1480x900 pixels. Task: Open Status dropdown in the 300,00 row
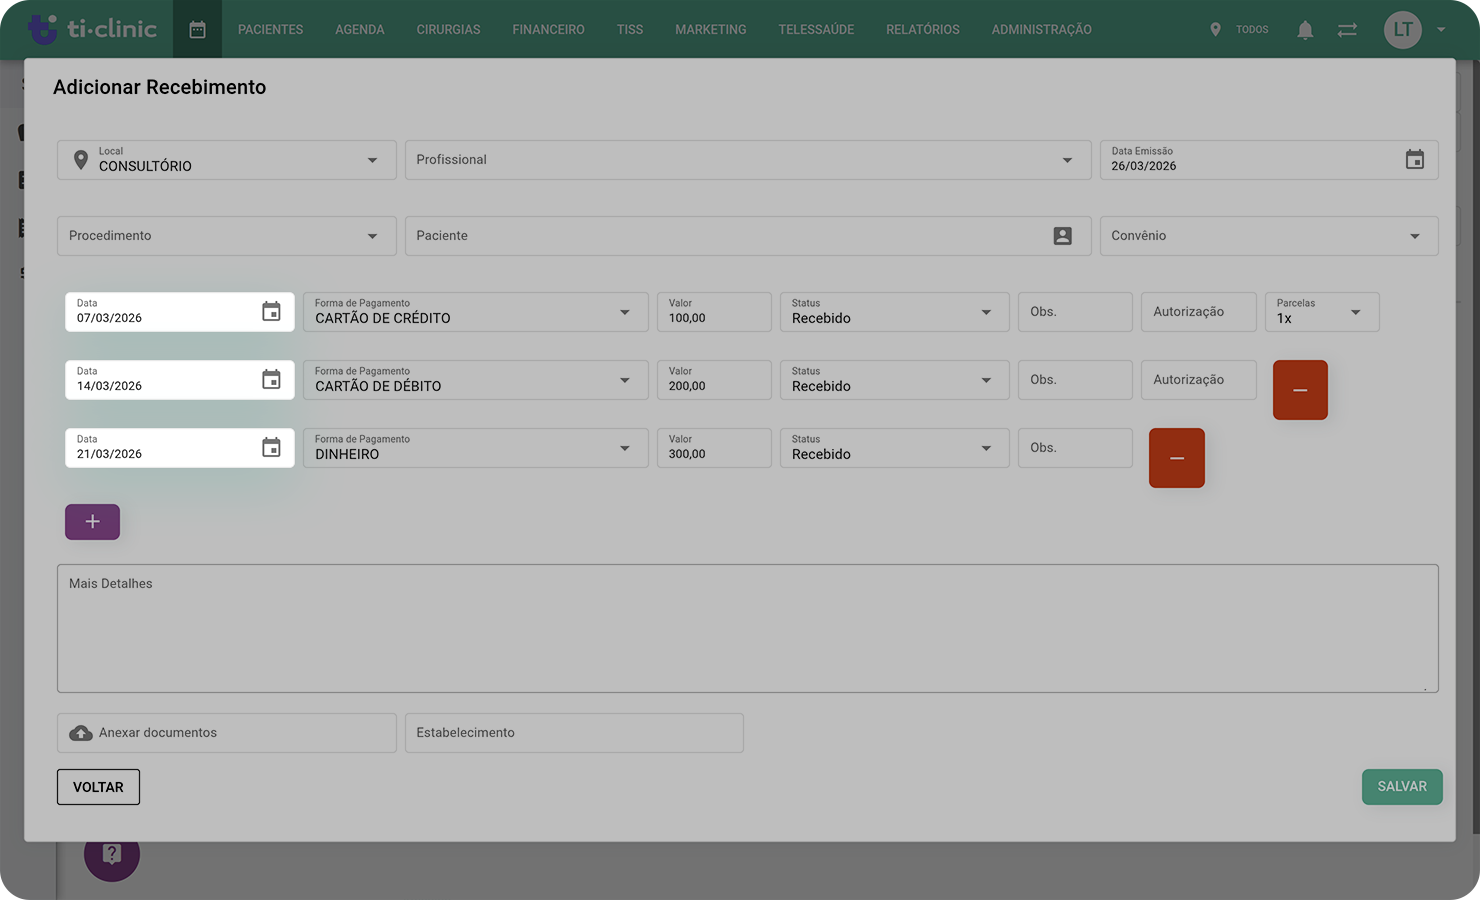pyautogui.click(x=895, y=448)
